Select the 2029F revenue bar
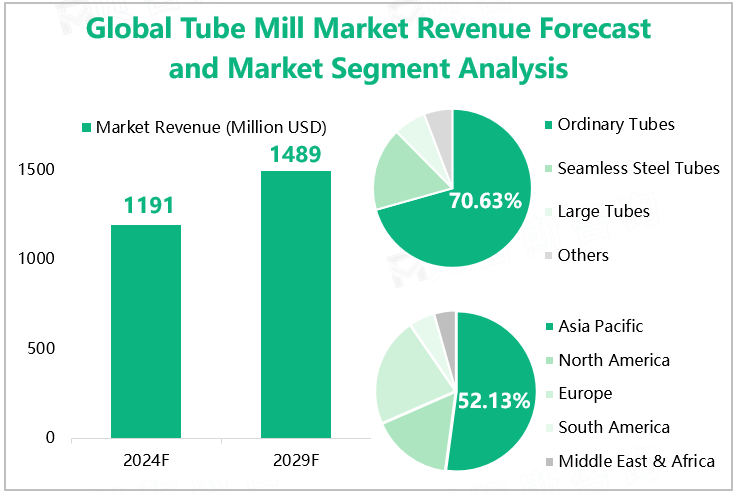Image resolution: width=737 pixels, height=494 pixels. tap(295, 304)
